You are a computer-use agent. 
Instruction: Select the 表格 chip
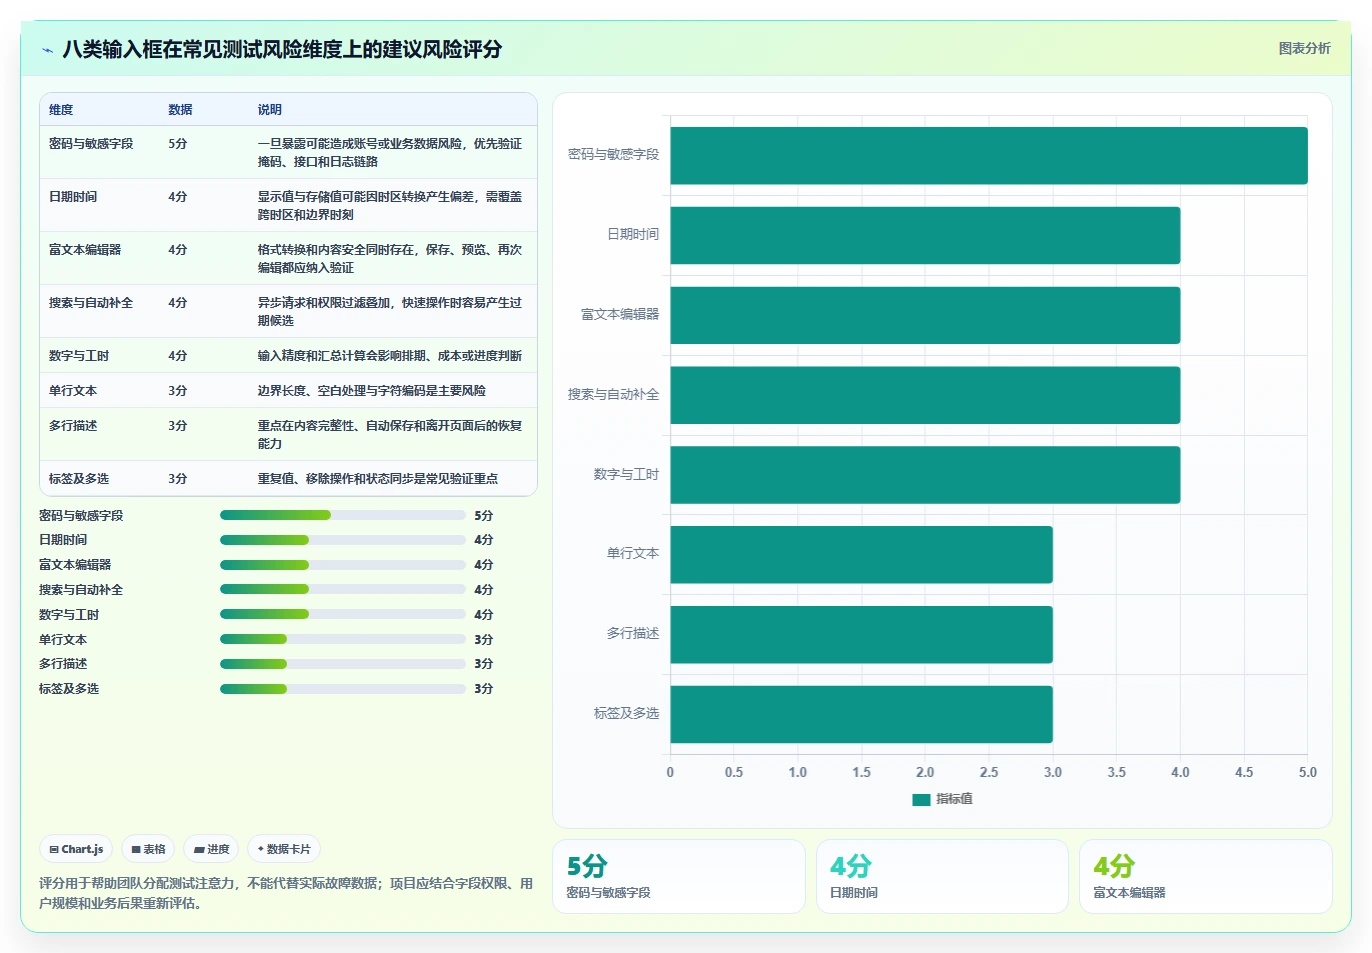148,849
